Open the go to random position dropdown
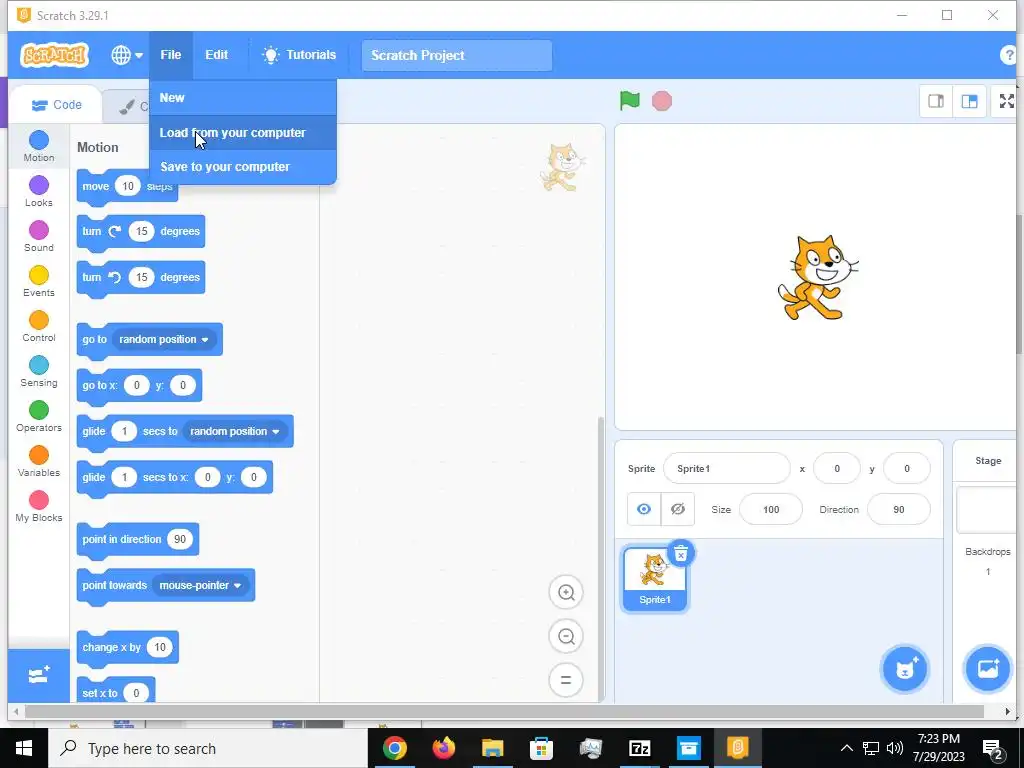 pyautogui.click(x=164, y=340)
